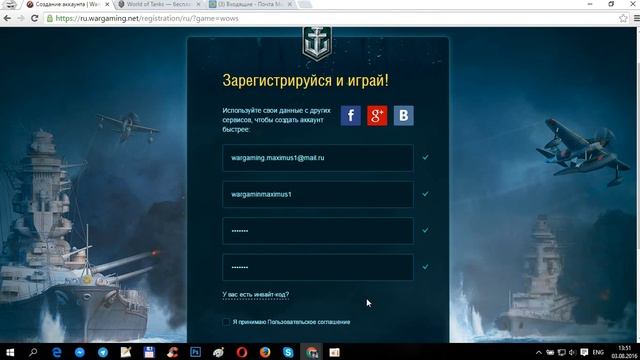
Task: Click the active Chrome taskbar icon
Action: (312, 352)
